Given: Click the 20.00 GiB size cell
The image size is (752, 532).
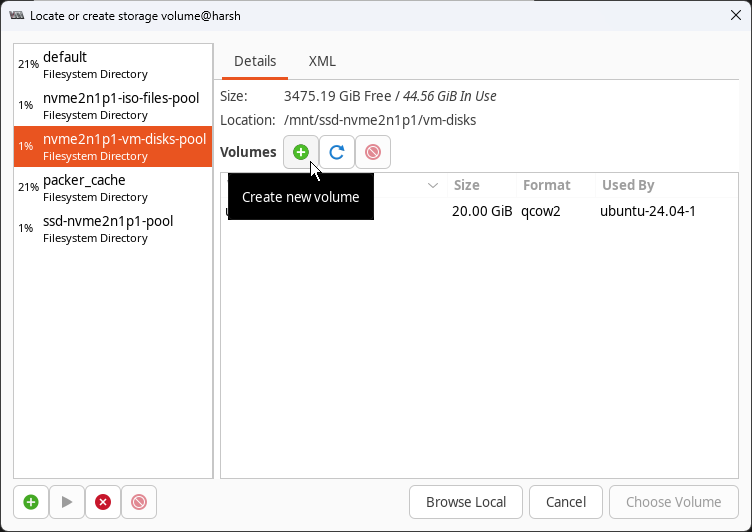Looking at the screenshot, I should point(482,211).
